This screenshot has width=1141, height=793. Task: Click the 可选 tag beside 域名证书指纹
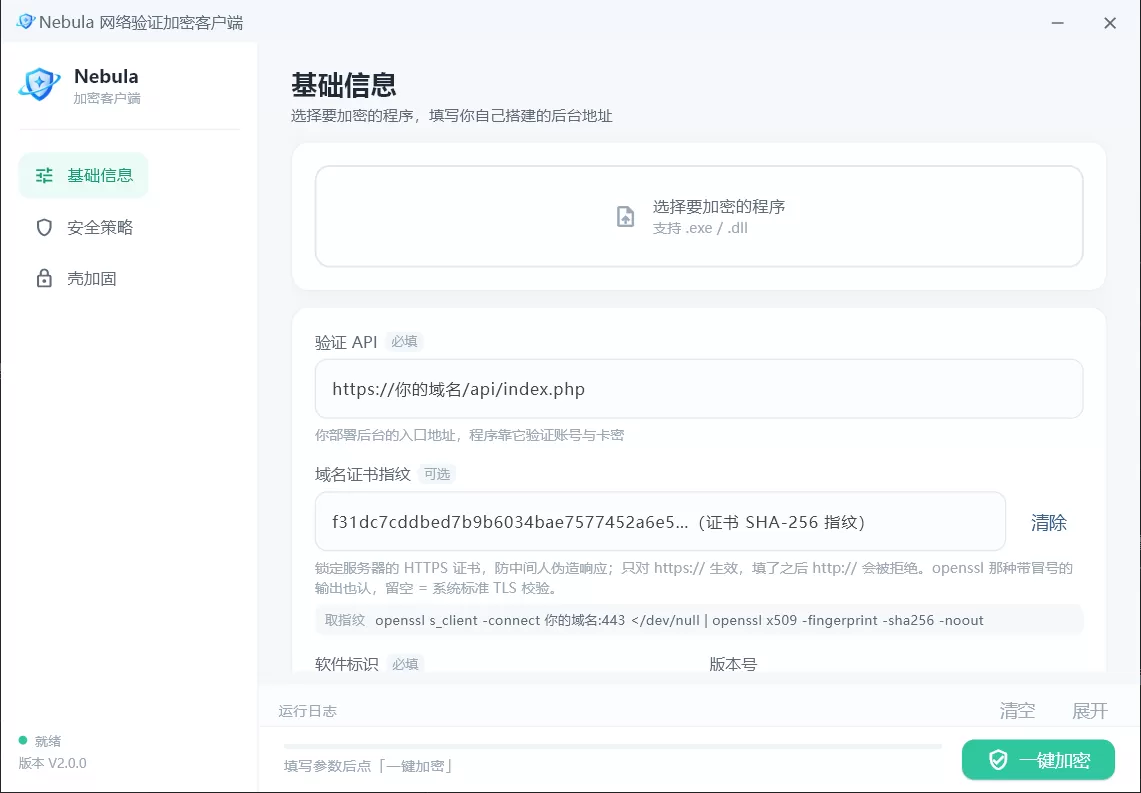coord(437,474)
